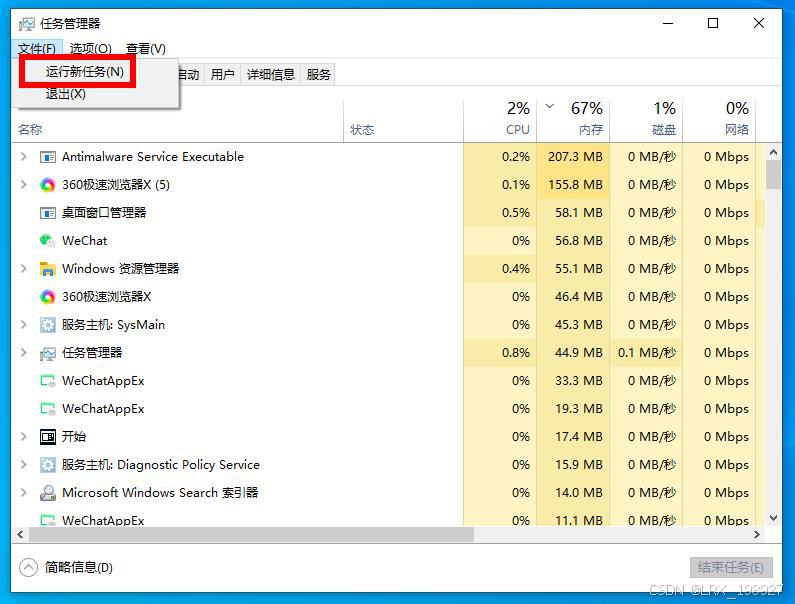
Task: Click the 0.8% CPU value
Action: (x=516, y=352)
